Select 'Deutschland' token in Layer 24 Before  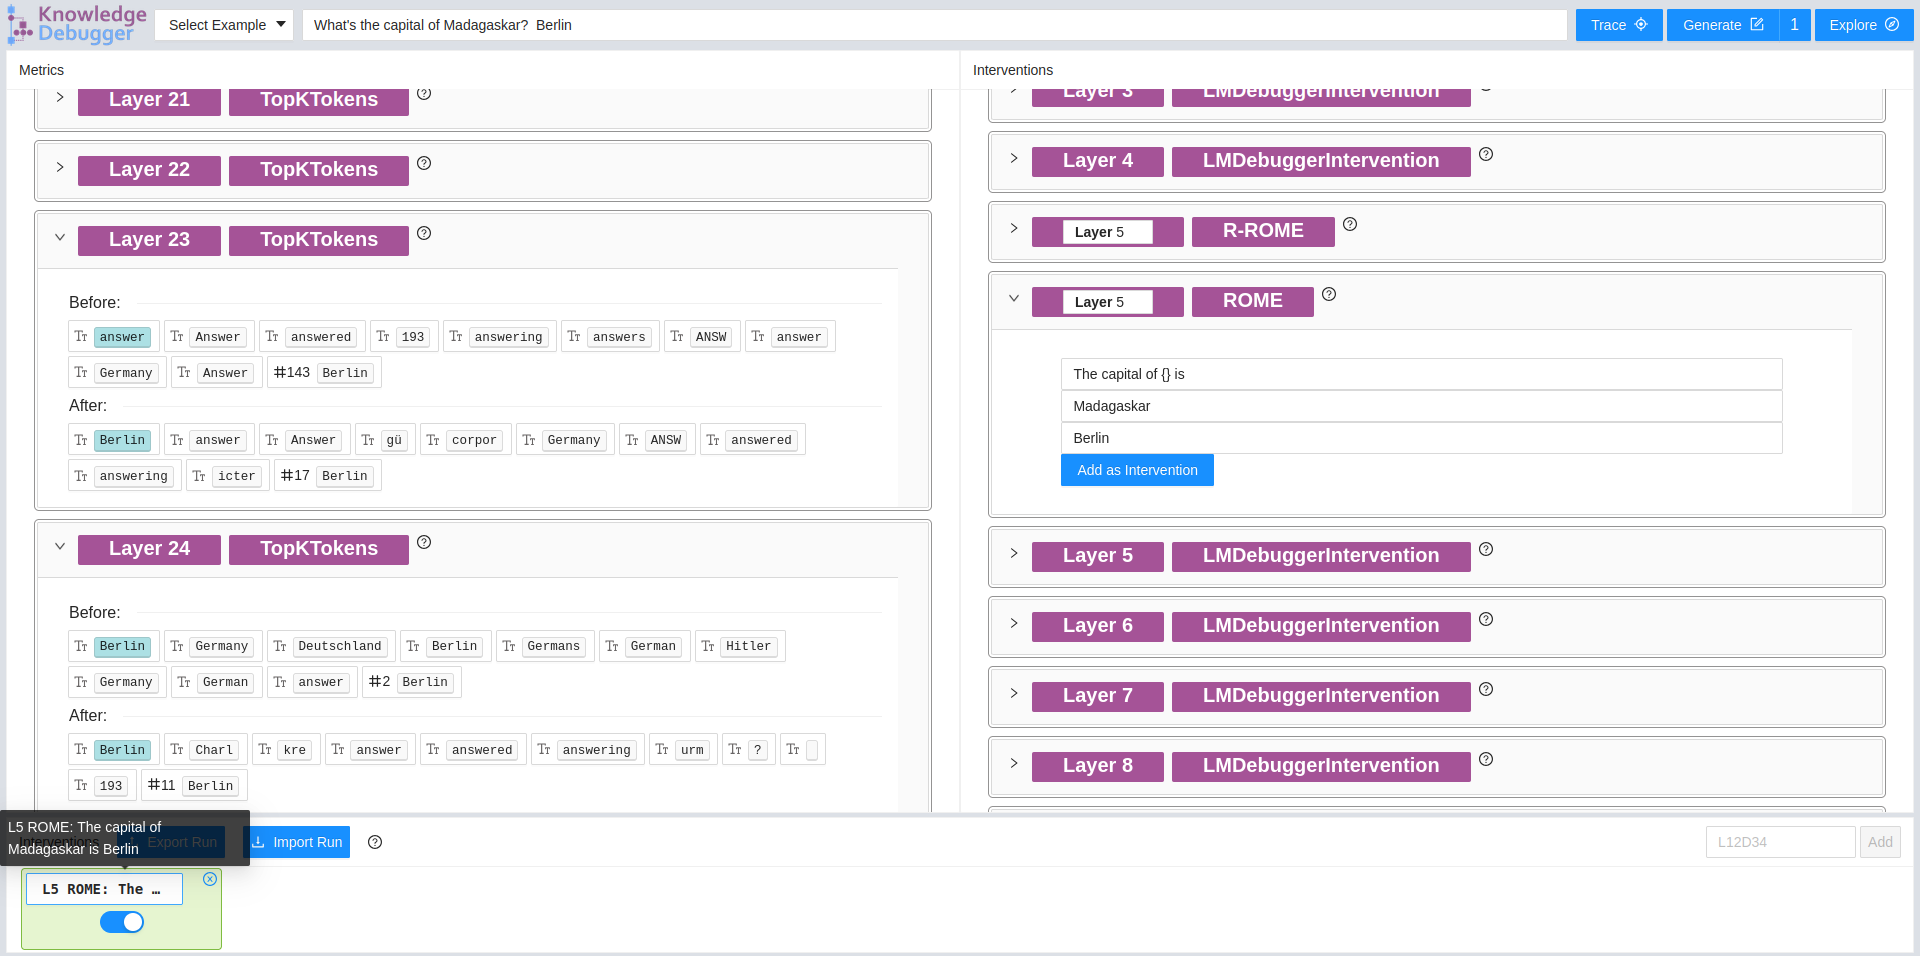(329, 646)
